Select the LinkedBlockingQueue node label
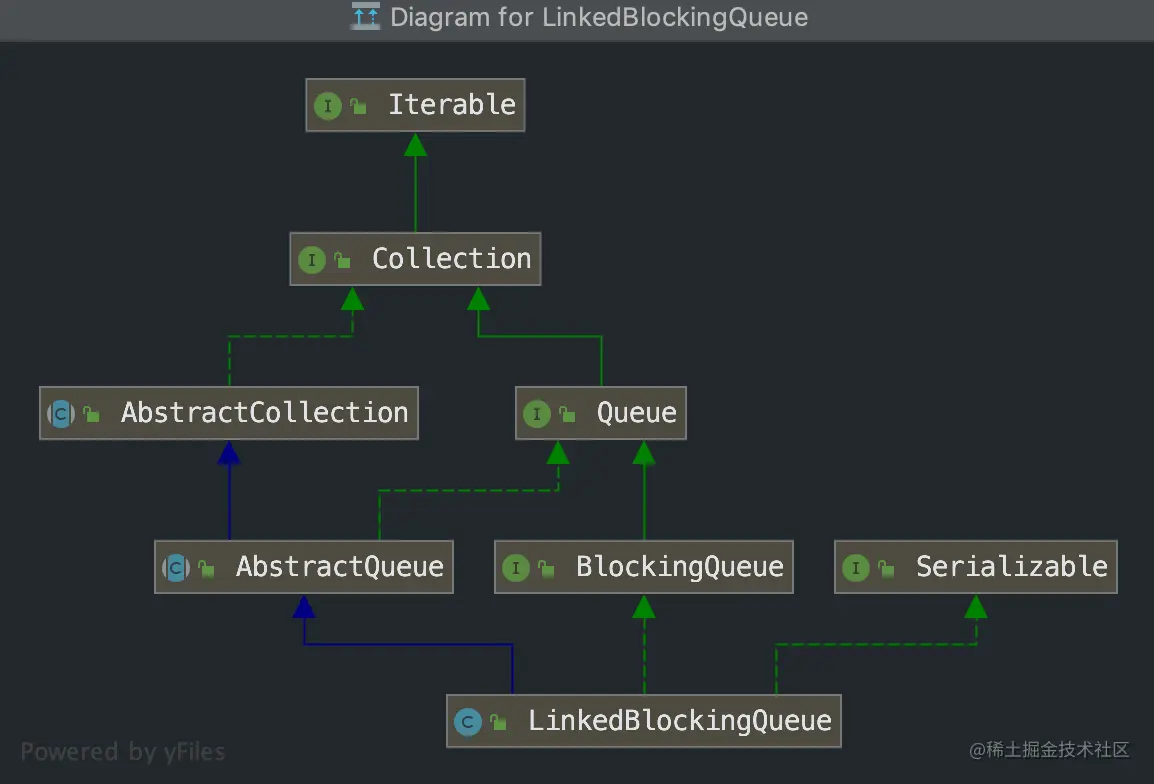This screenshot has width=1154, height=784. point(680,720)
